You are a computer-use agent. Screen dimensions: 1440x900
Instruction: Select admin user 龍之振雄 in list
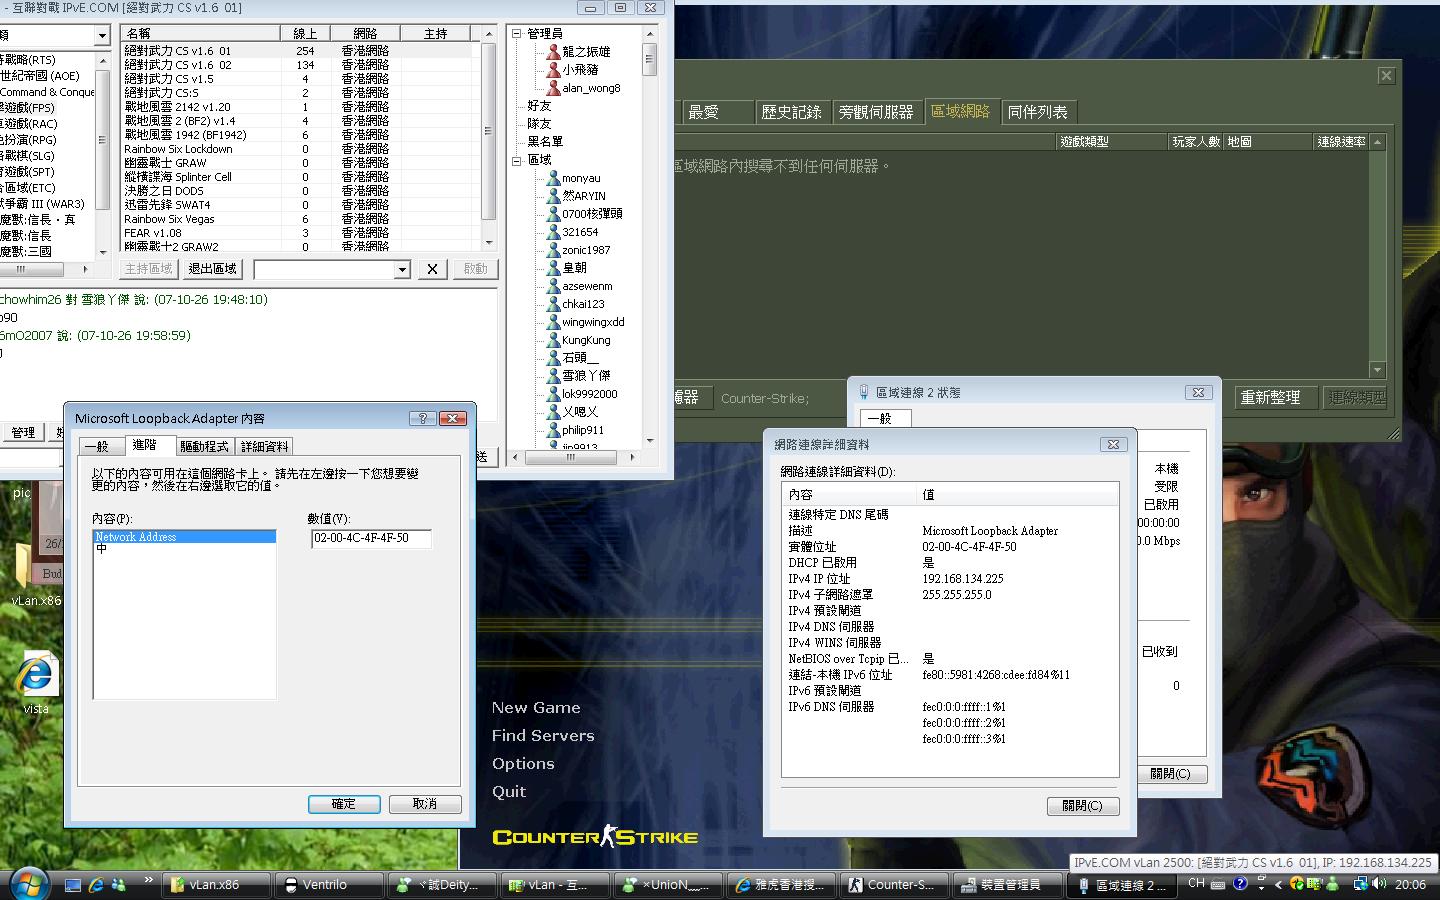(585, 52)
